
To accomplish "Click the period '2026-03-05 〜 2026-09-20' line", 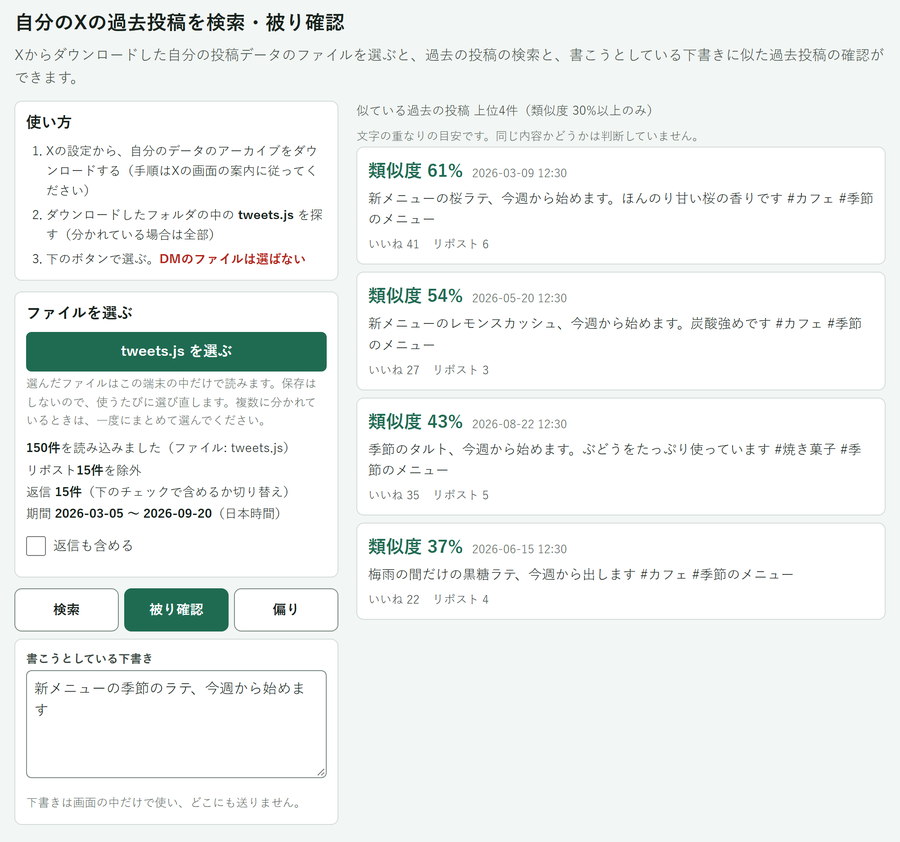I will [x=154, y=514].
